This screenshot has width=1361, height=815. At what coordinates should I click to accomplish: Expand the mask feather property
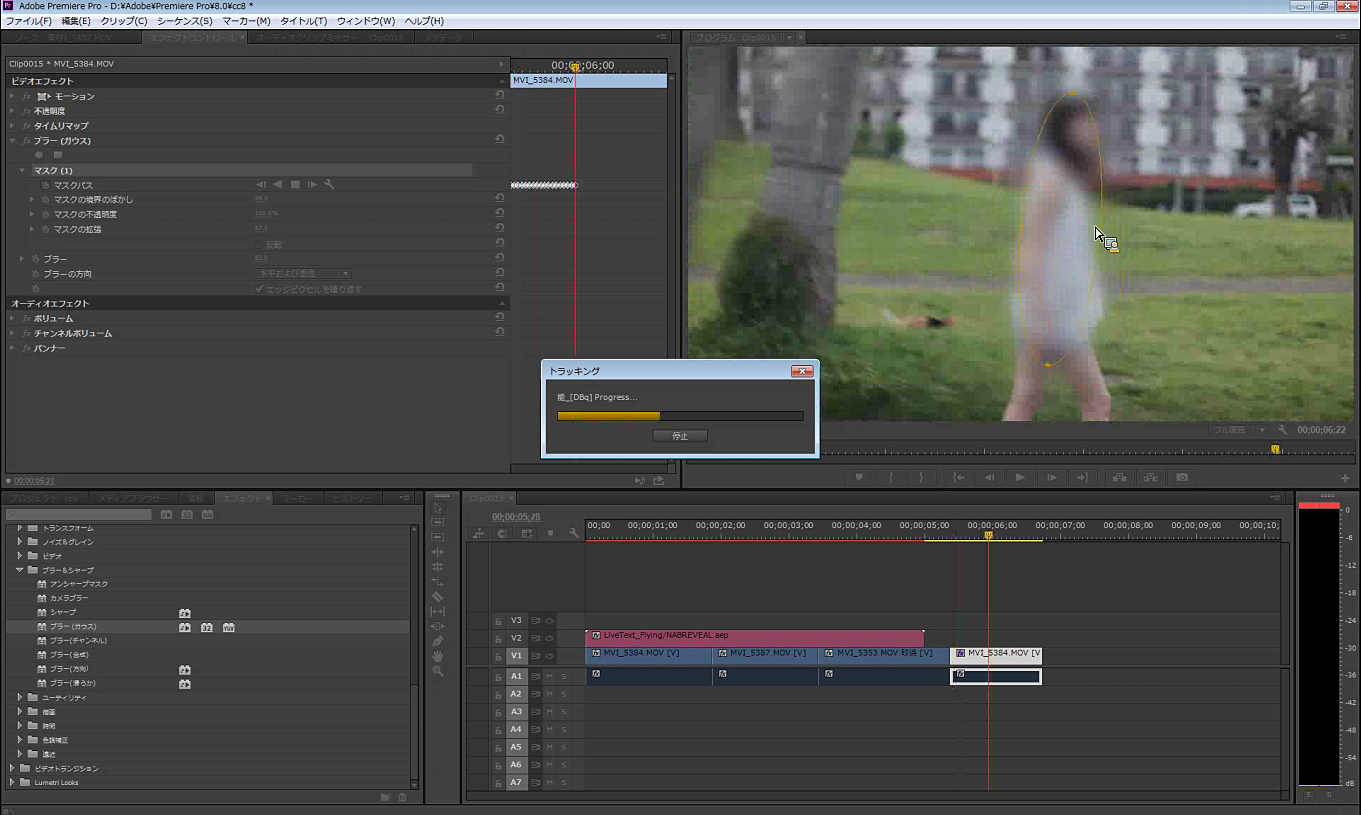pyautogui.click(x=32, y=199)
